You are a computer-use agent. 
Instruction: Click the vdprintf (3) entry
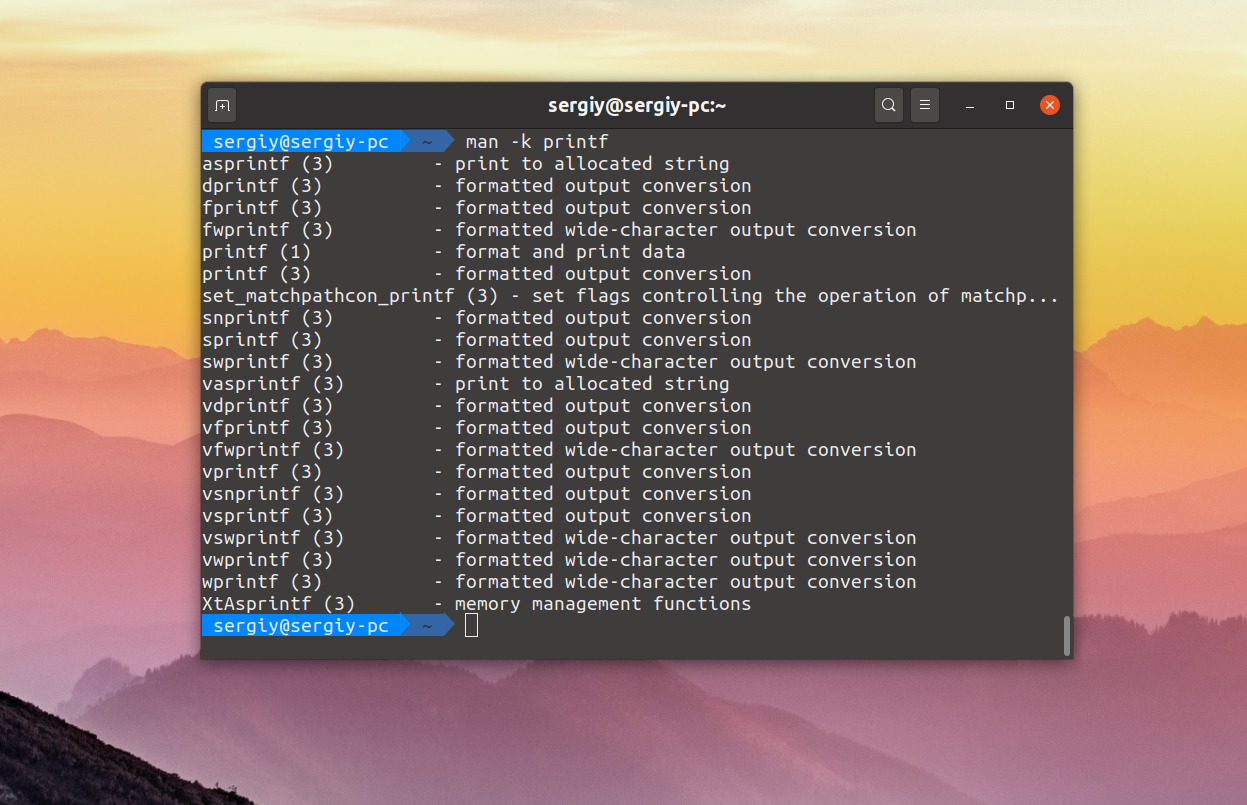[267, 406]
